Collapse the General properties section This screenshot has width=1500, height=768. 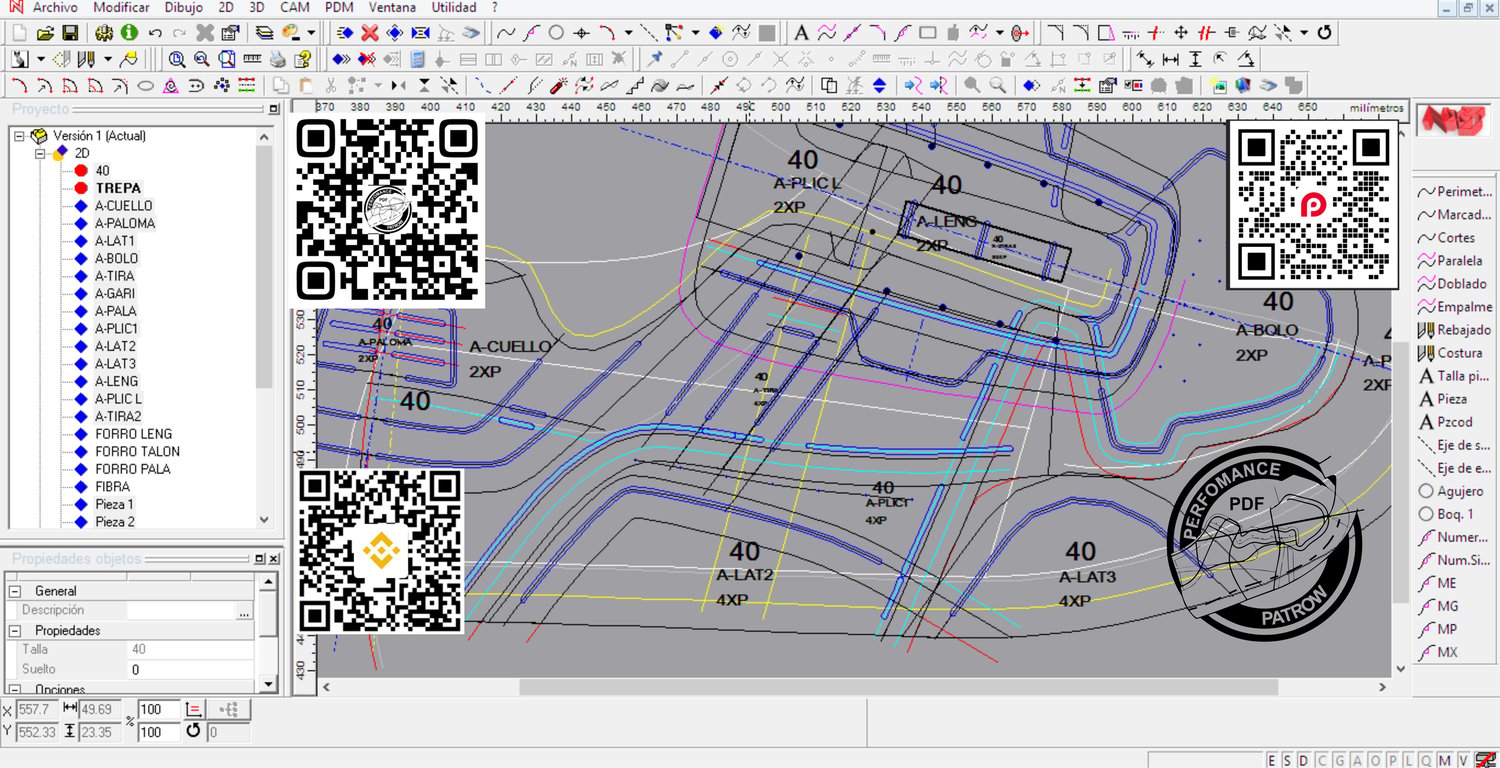pos(16,591)
